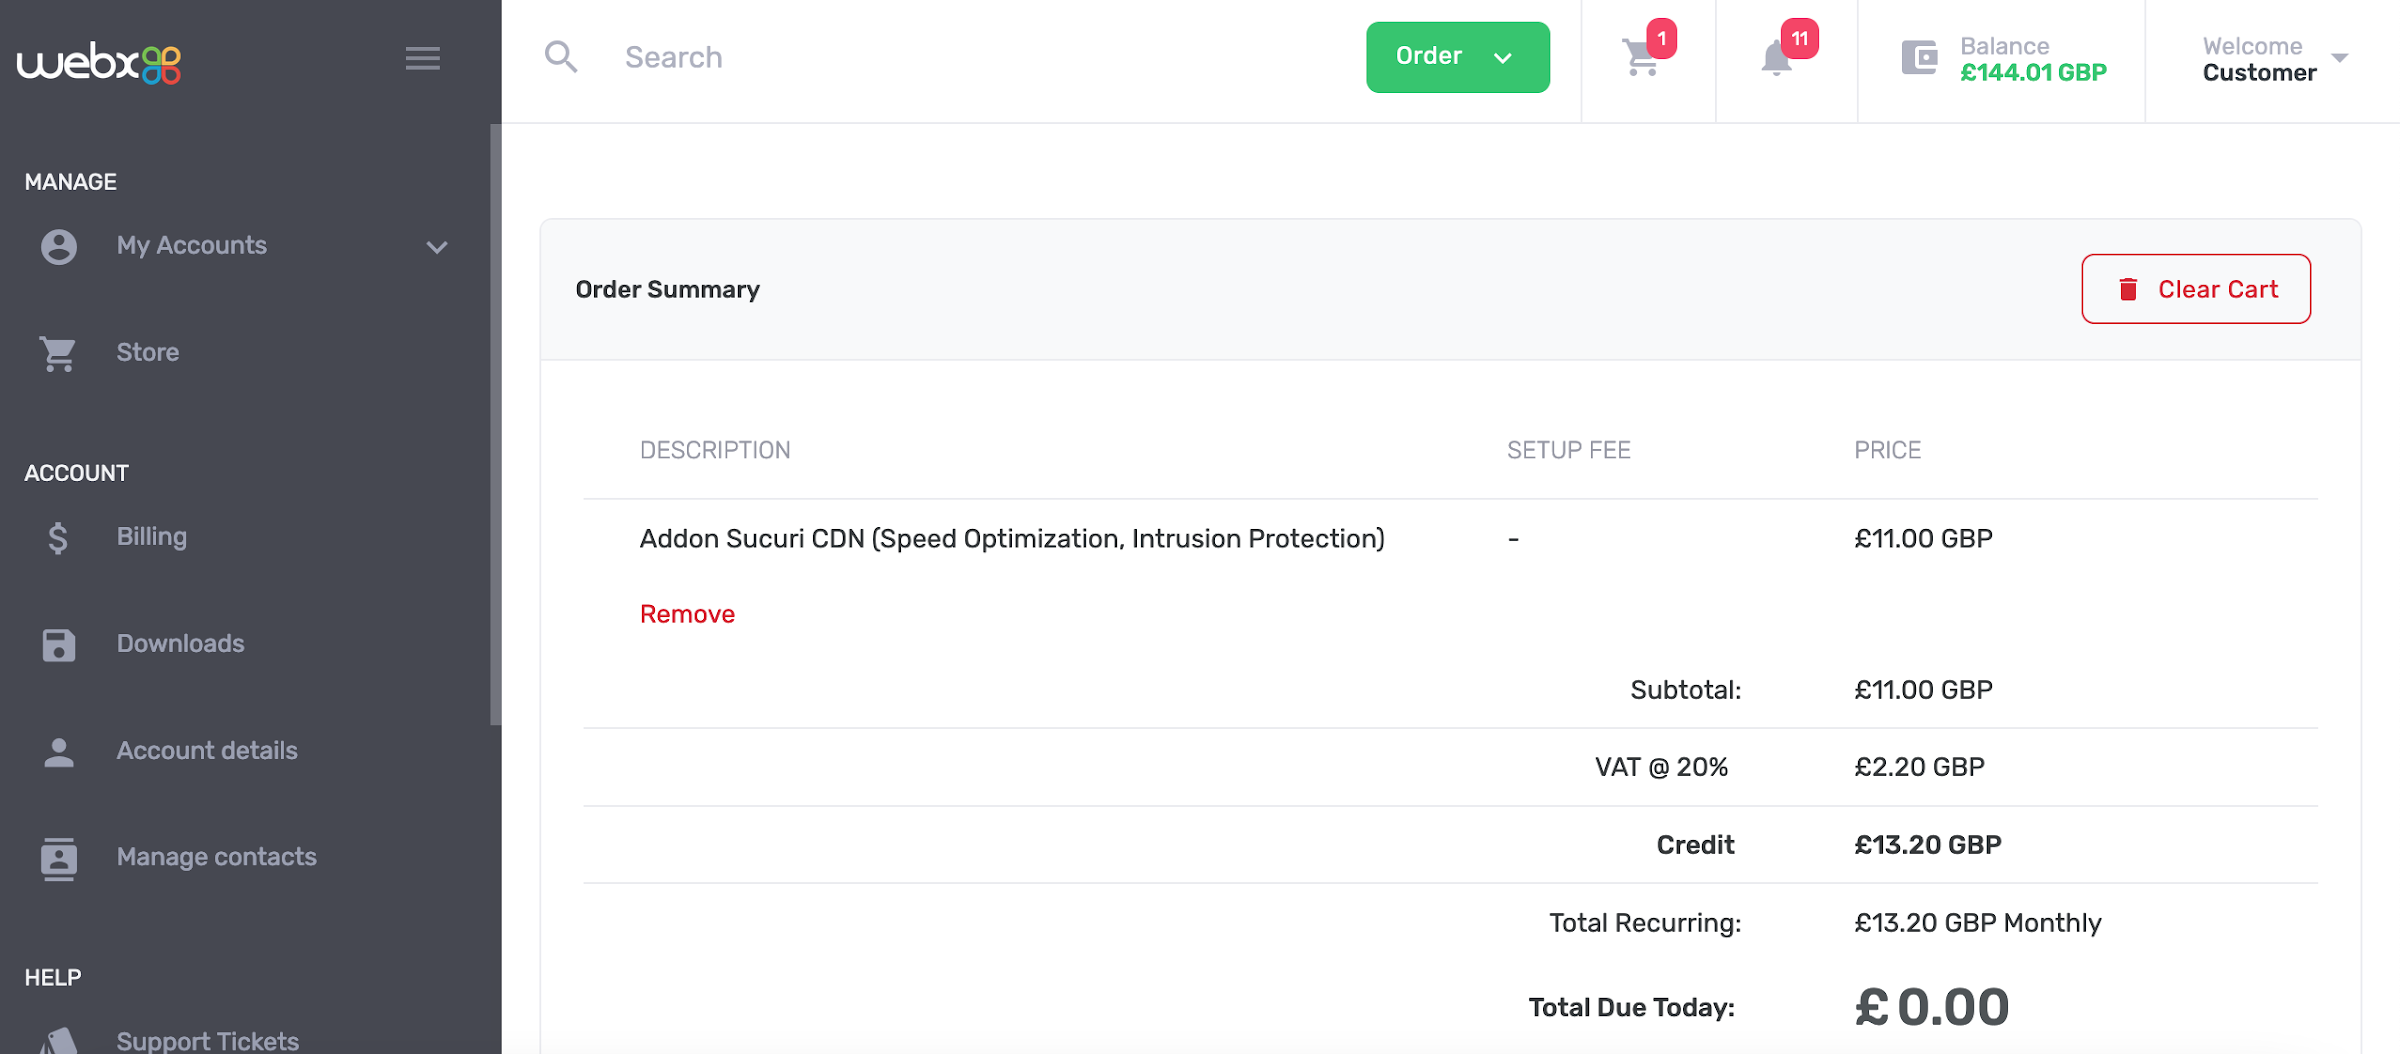Image resolution: width=2400 pixels, height=1054 pixels.
Task: Open the Order dropdown button
Action: coord(1457,57)
